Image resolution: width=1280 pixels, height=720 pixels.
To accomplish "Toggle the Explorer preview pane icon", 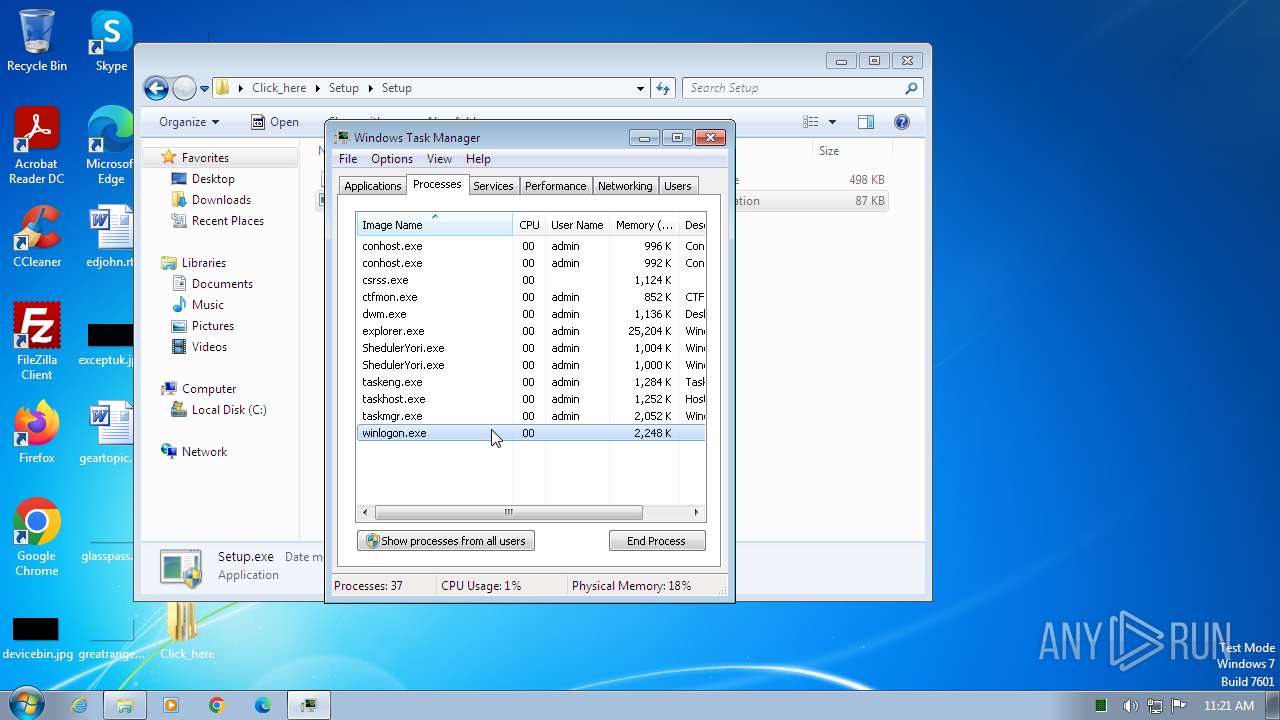I will click(866, 122).
